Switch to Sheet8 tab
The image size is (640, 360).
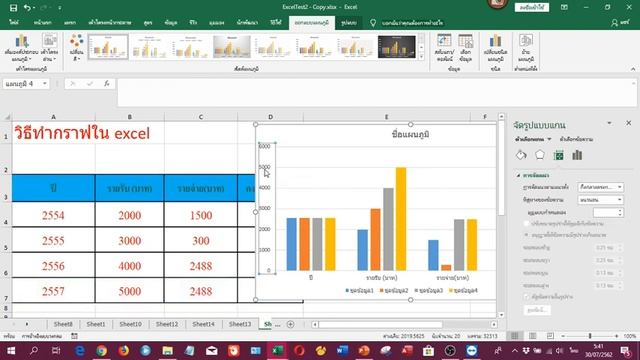click(63, 324)
